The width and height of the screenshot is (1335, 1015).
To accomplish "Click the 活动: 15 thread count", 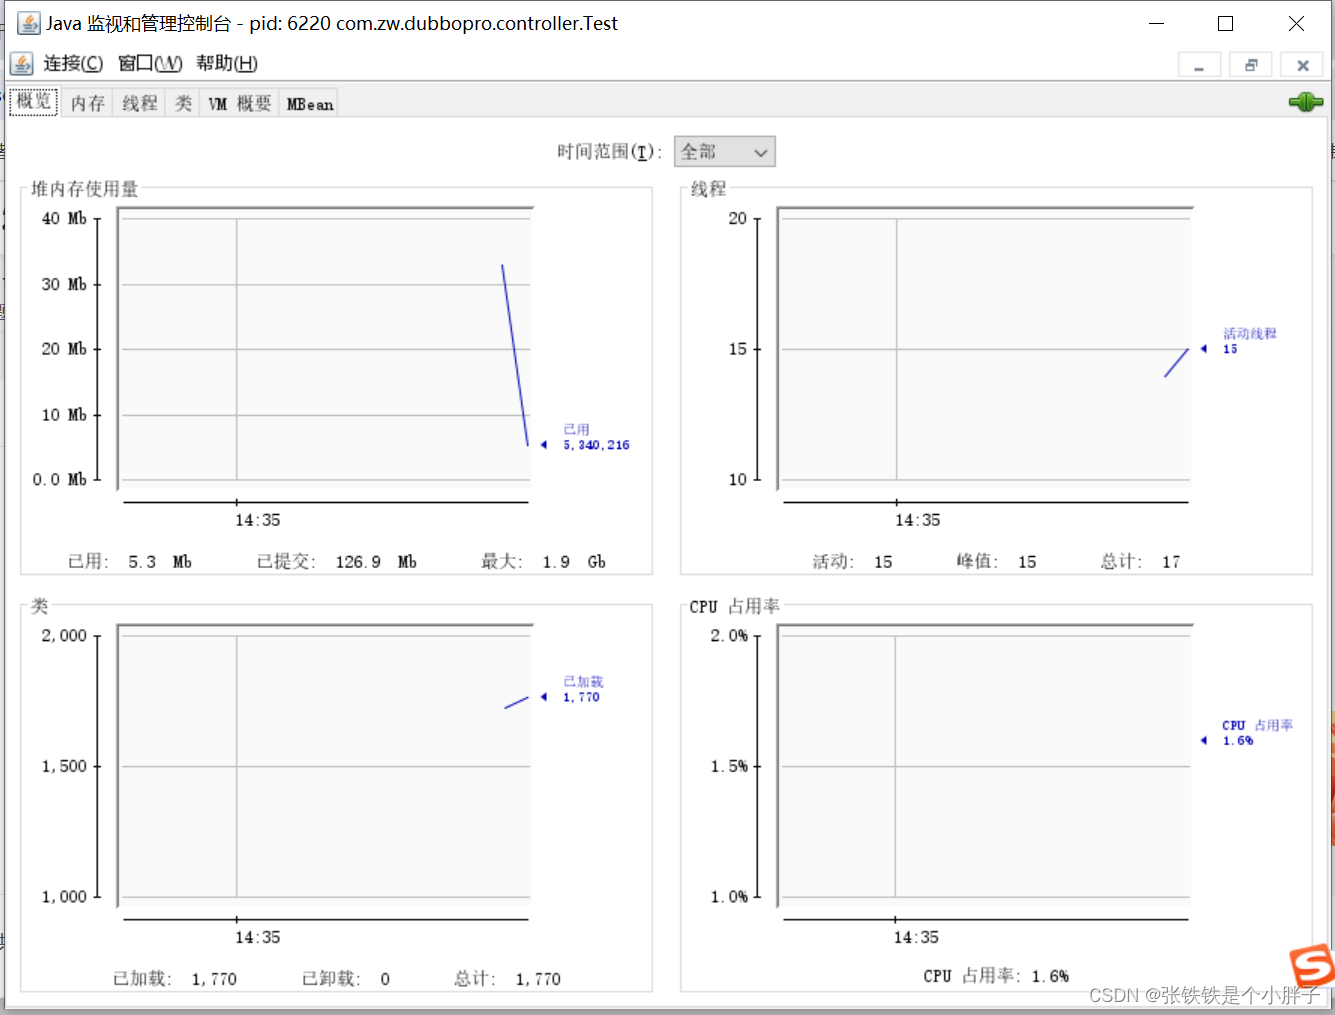I will click(x=852, y=562).
